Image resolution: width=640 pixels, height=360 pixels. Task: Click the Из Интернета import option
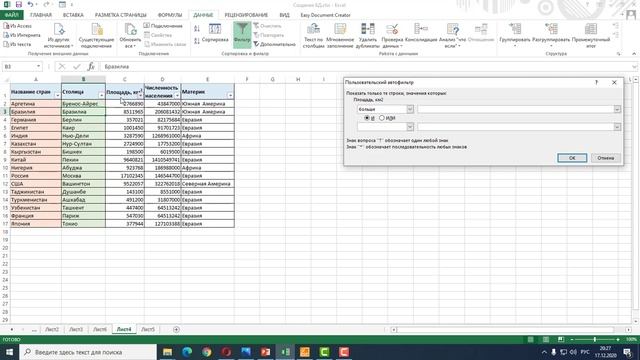[22, 35]
